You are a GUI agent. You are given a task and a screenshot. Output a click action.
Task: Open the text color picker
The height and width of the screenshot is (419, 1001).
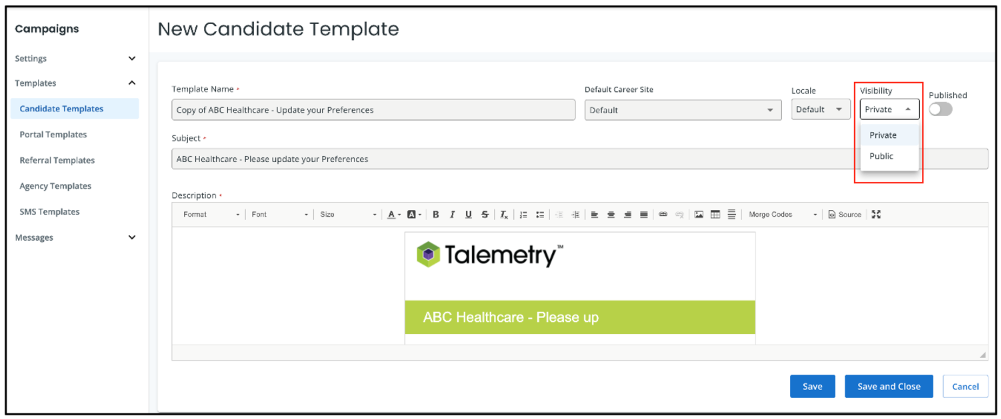(x=394, y=215)
